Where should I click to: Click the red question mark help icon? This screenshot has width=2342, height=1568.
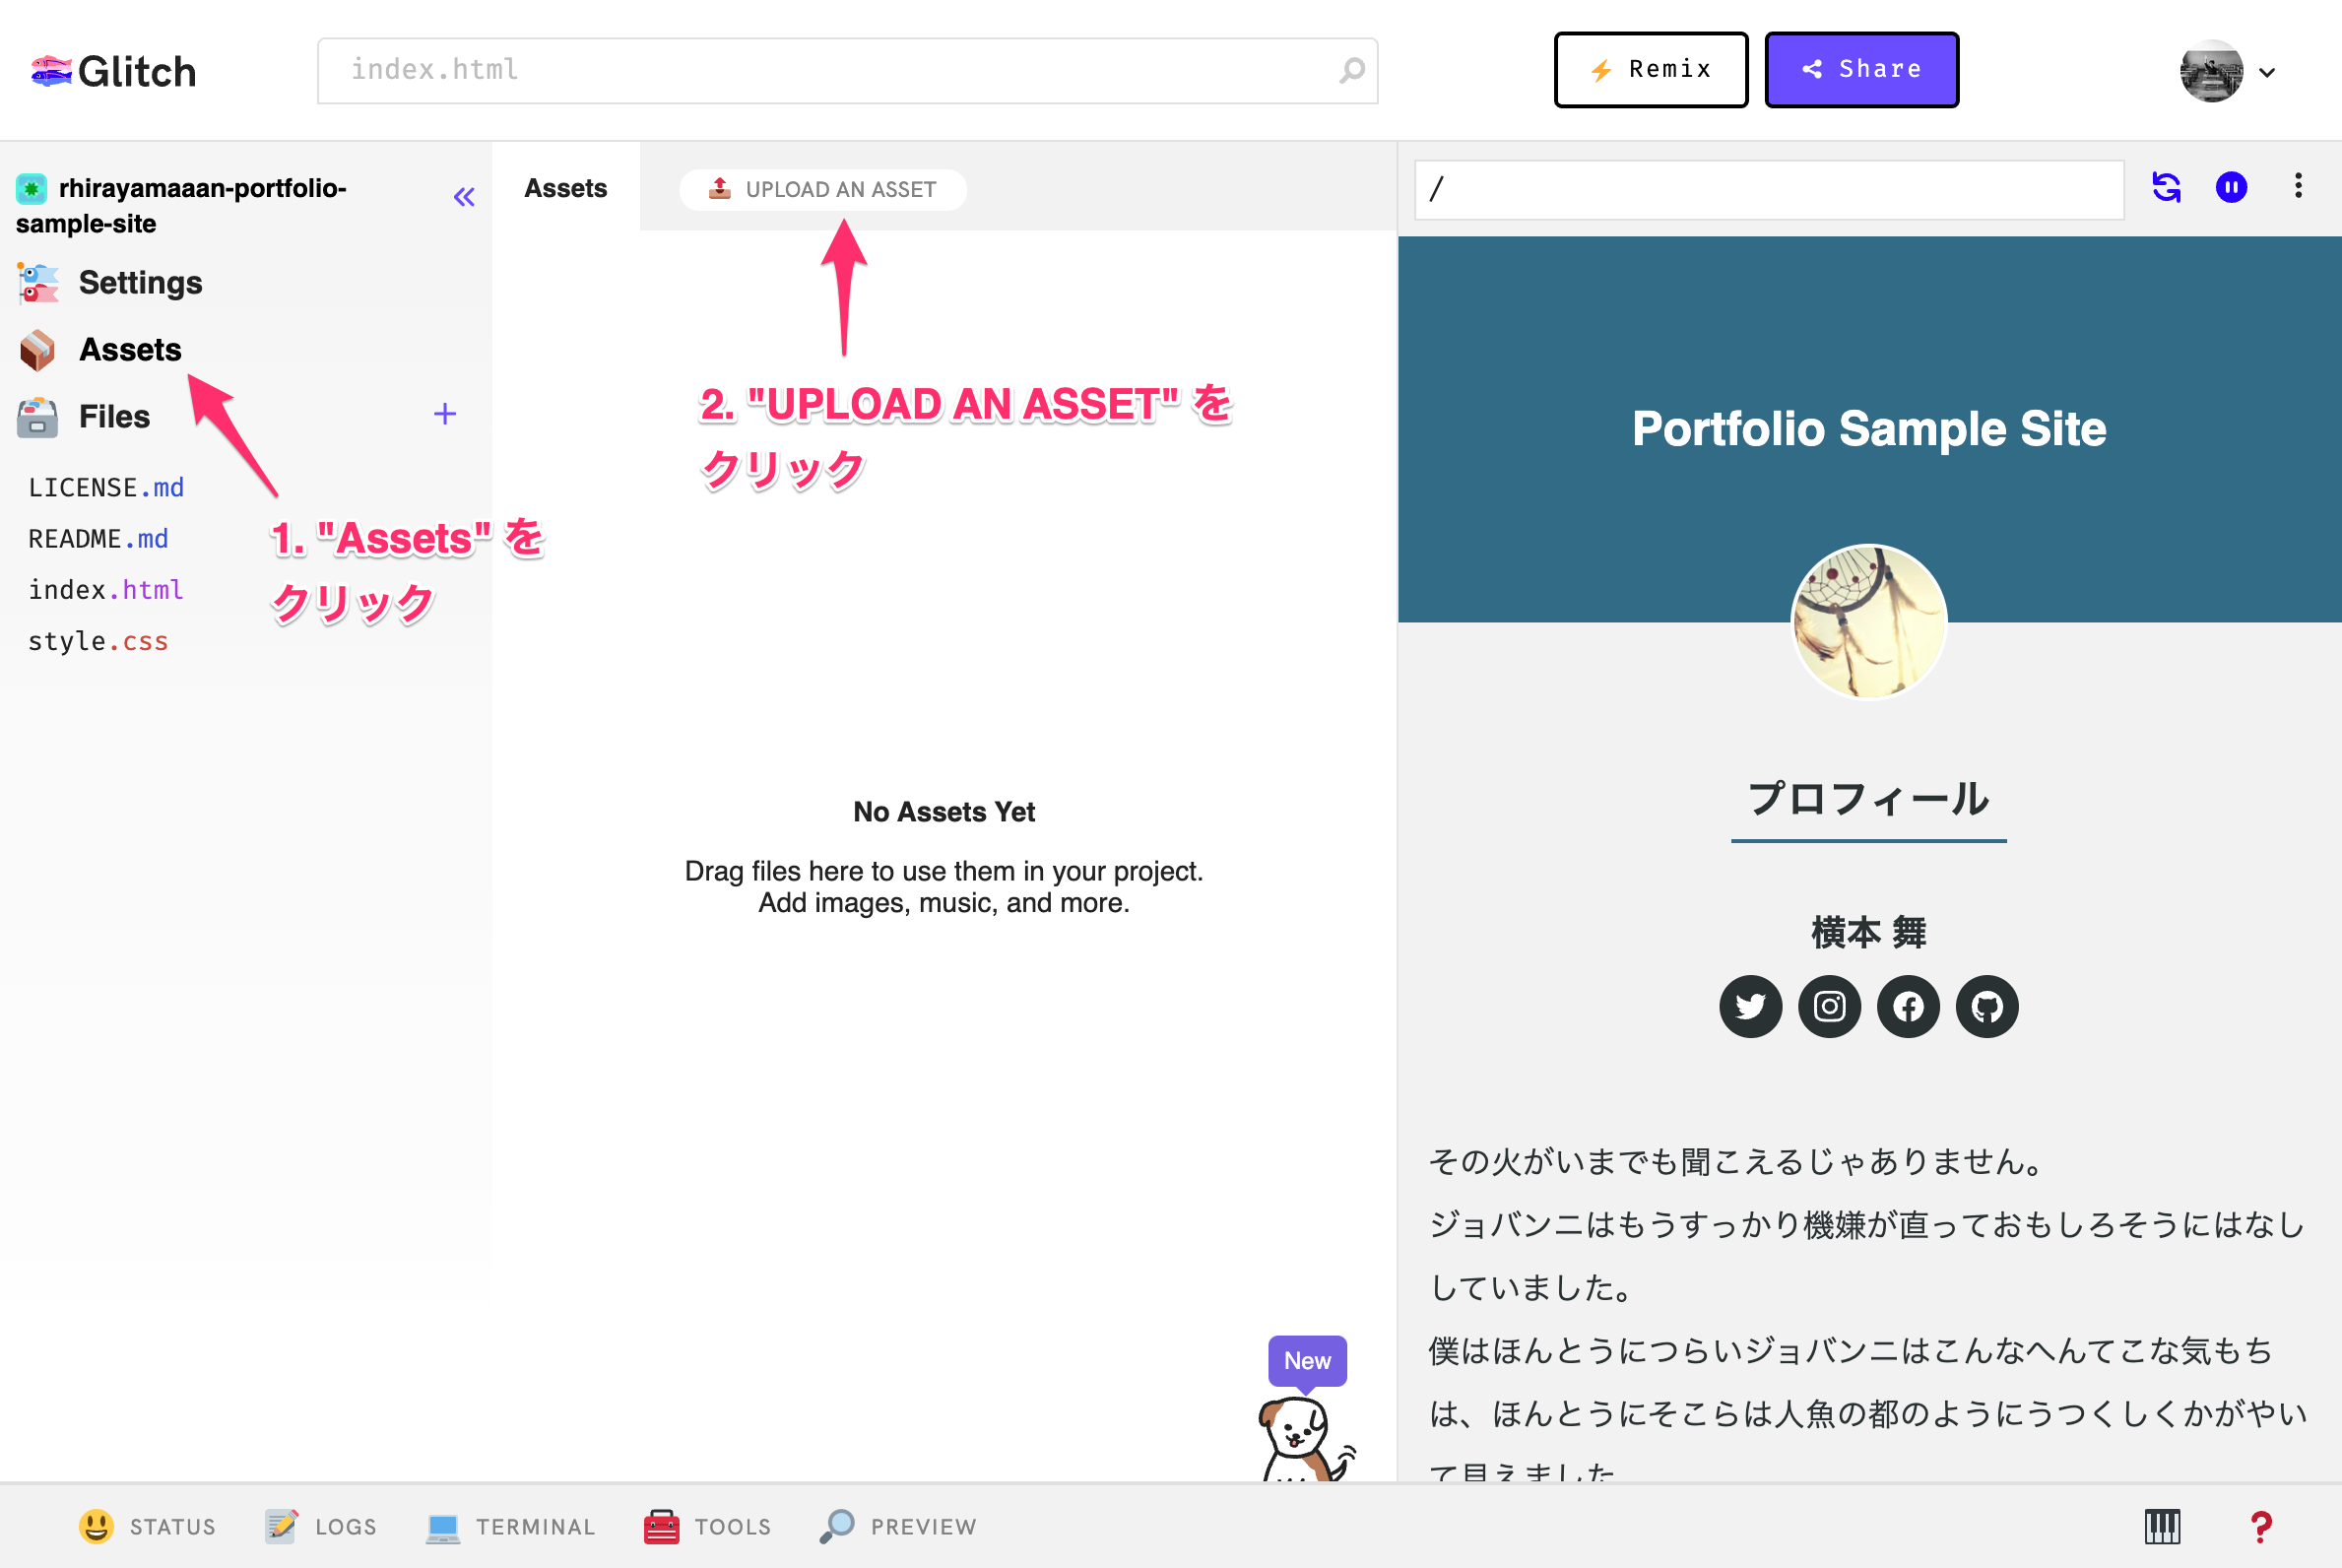pos(2261,1526)
